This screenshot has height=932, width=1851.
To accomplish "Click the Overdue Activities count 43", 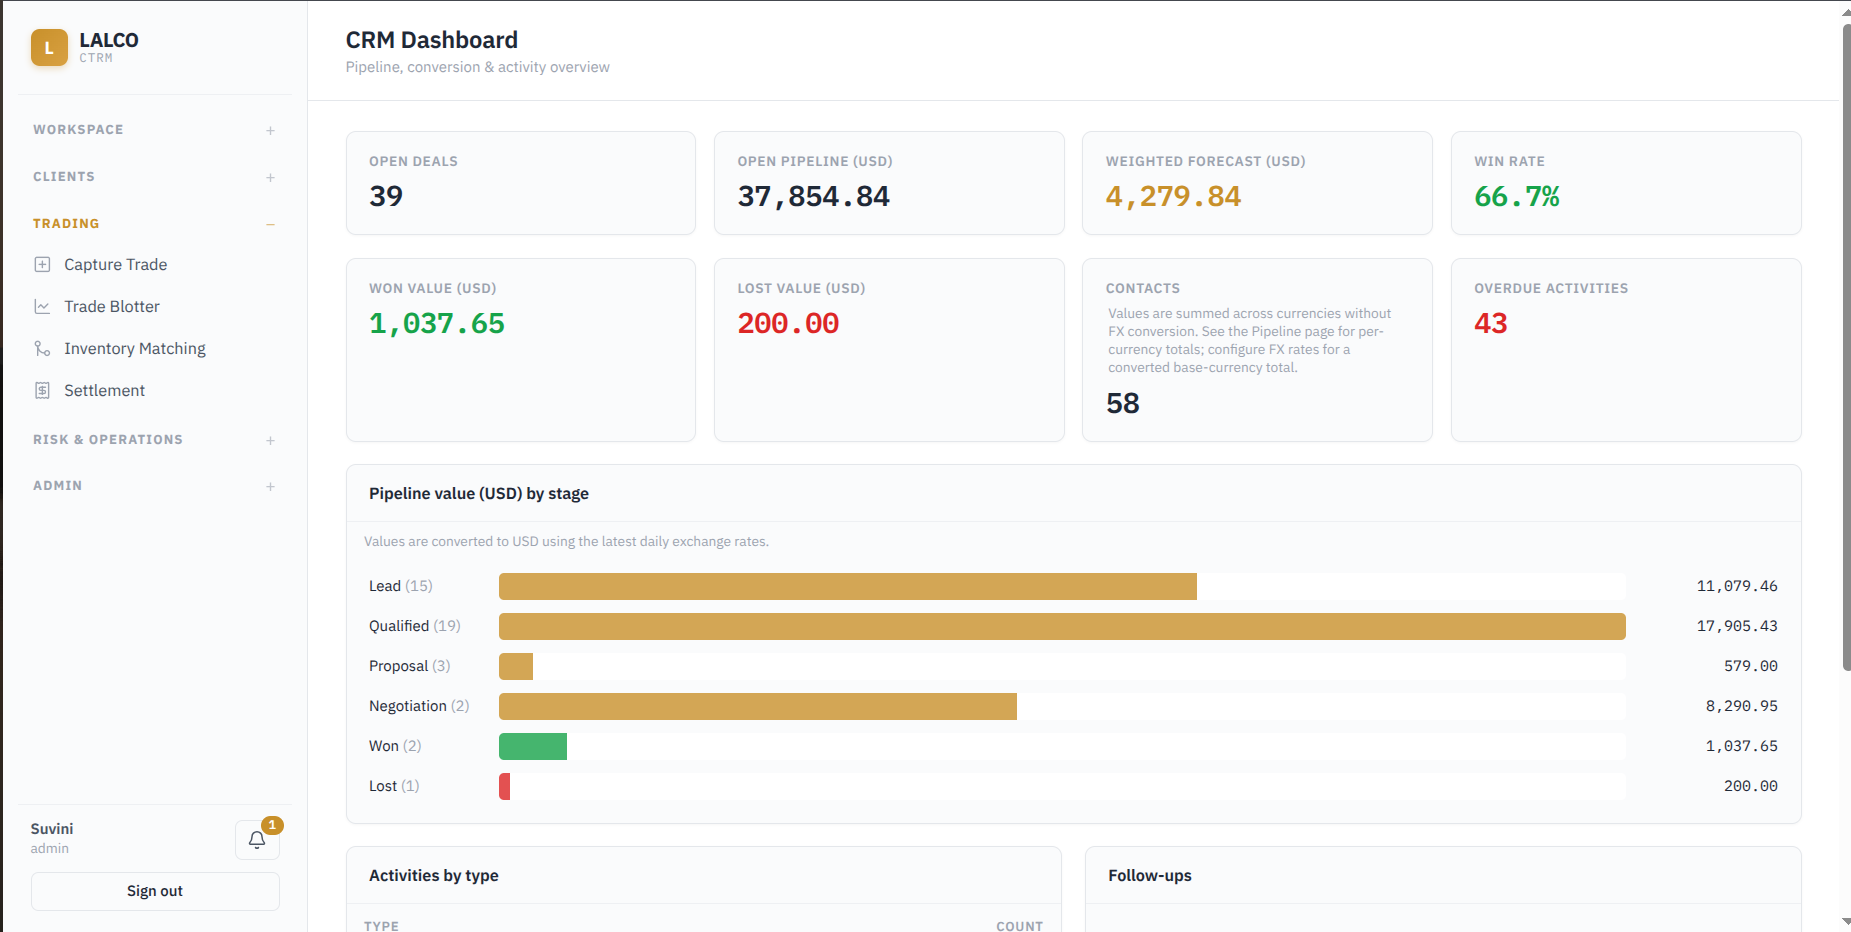I will coord(1491,323).
